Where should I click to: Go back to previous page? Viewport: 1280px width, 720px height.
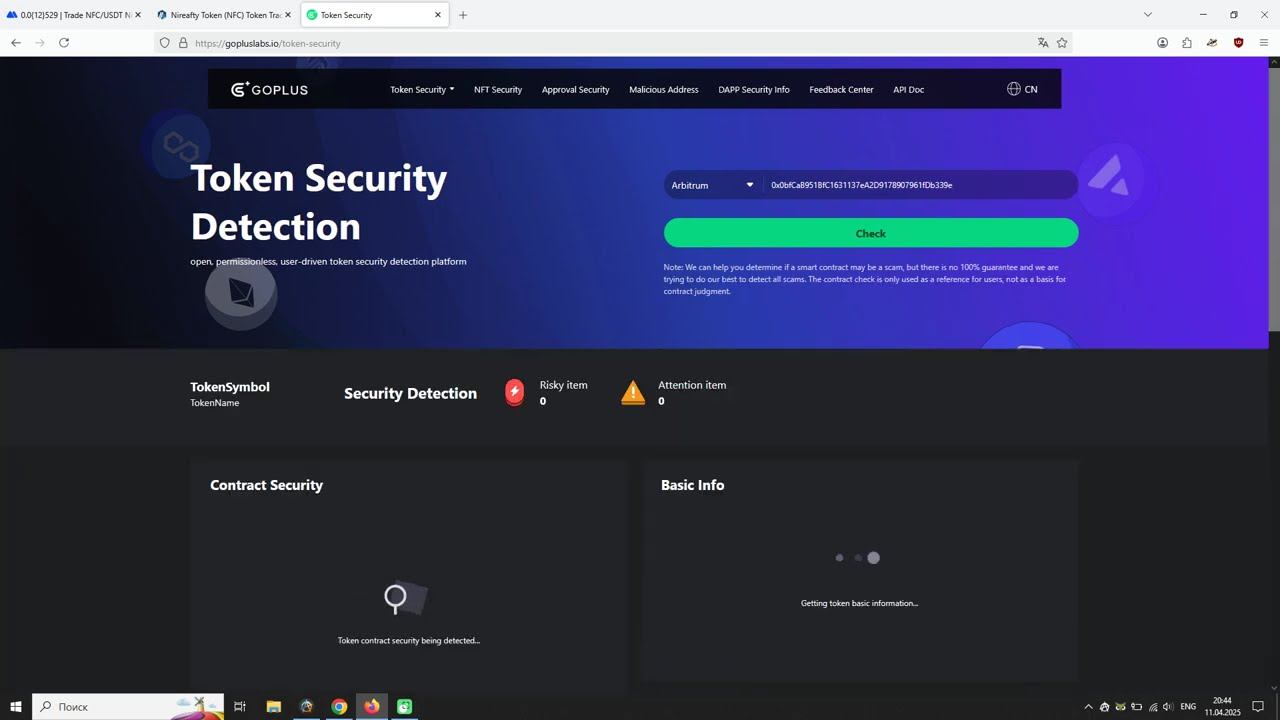[x=16, y=43]
